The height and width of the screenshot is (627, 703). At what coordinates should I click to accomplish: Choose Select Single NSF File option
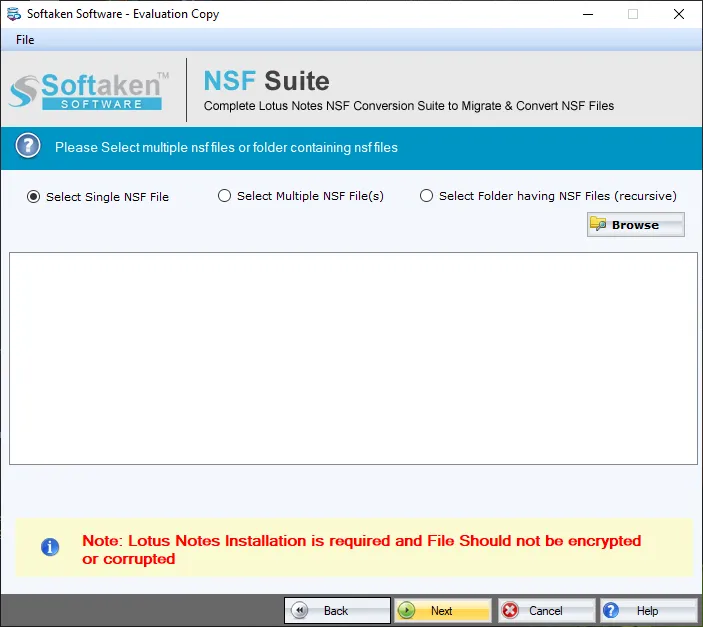point(98,197)
